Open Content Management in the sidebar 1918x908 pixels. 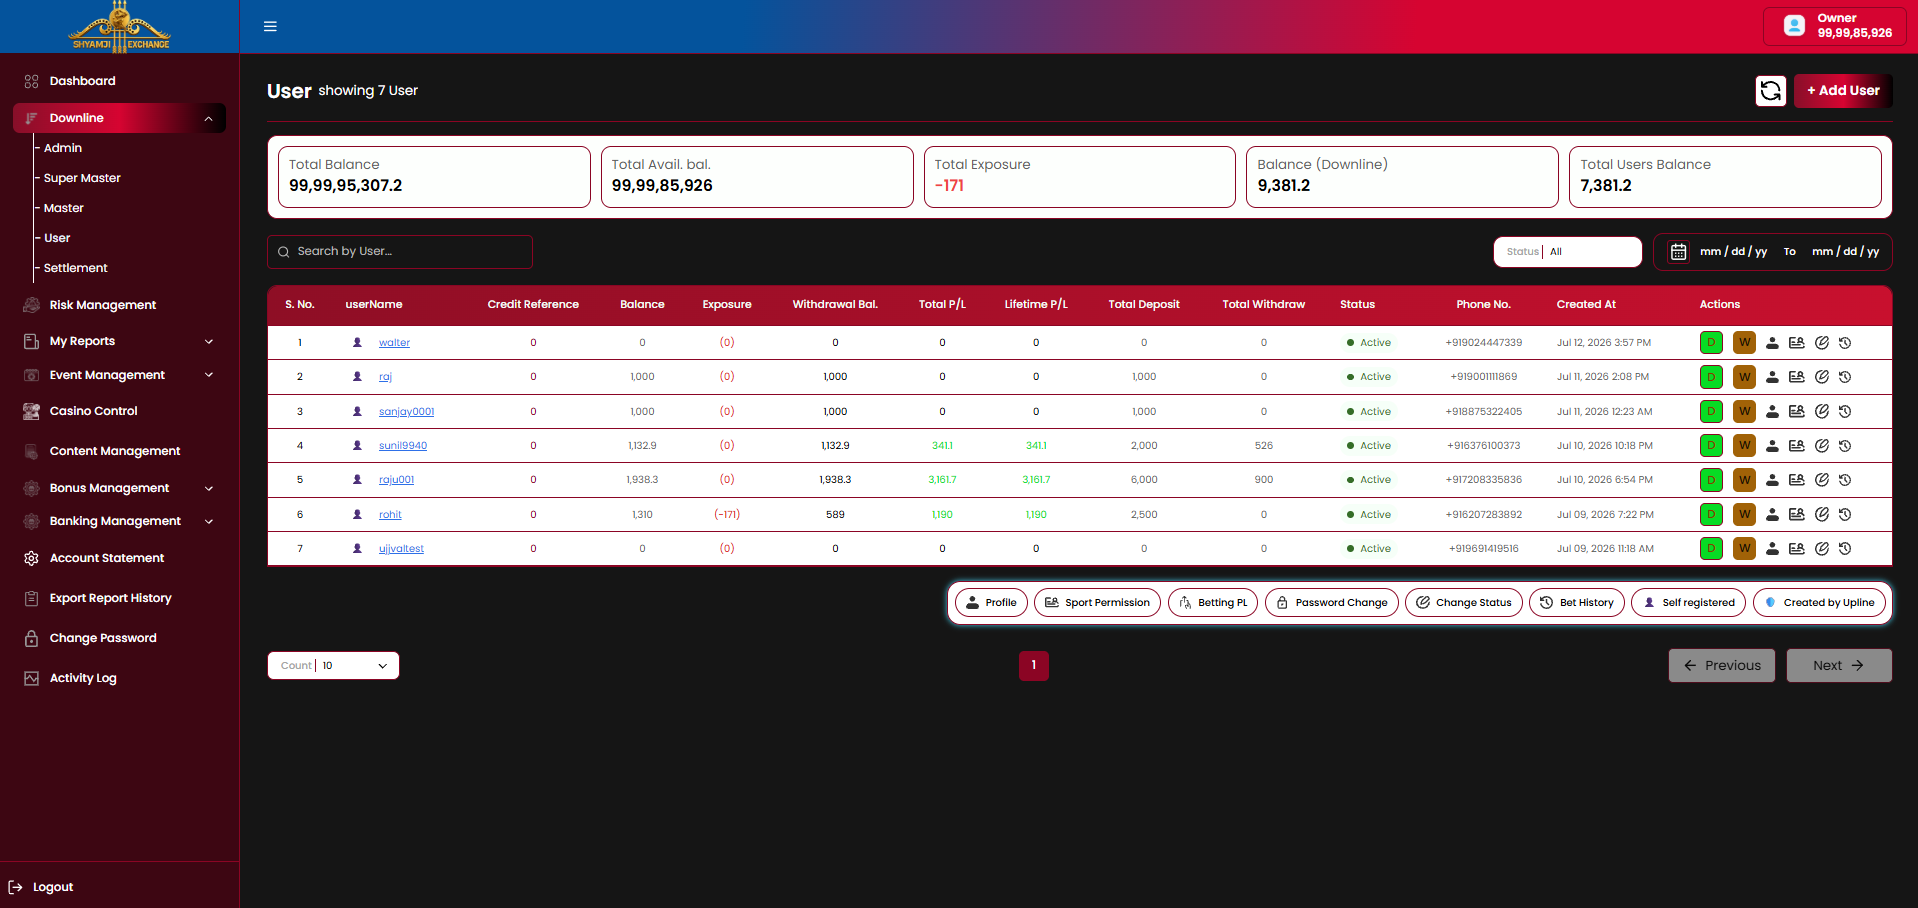[115, 451]
